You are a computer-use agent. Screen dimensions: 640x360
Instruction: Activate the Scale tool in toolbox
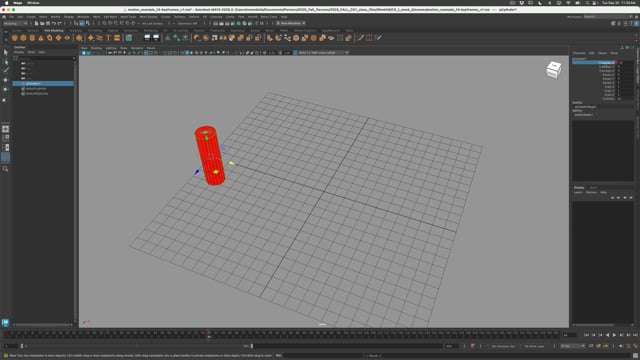pyautogui.click(x=5, y=99)
